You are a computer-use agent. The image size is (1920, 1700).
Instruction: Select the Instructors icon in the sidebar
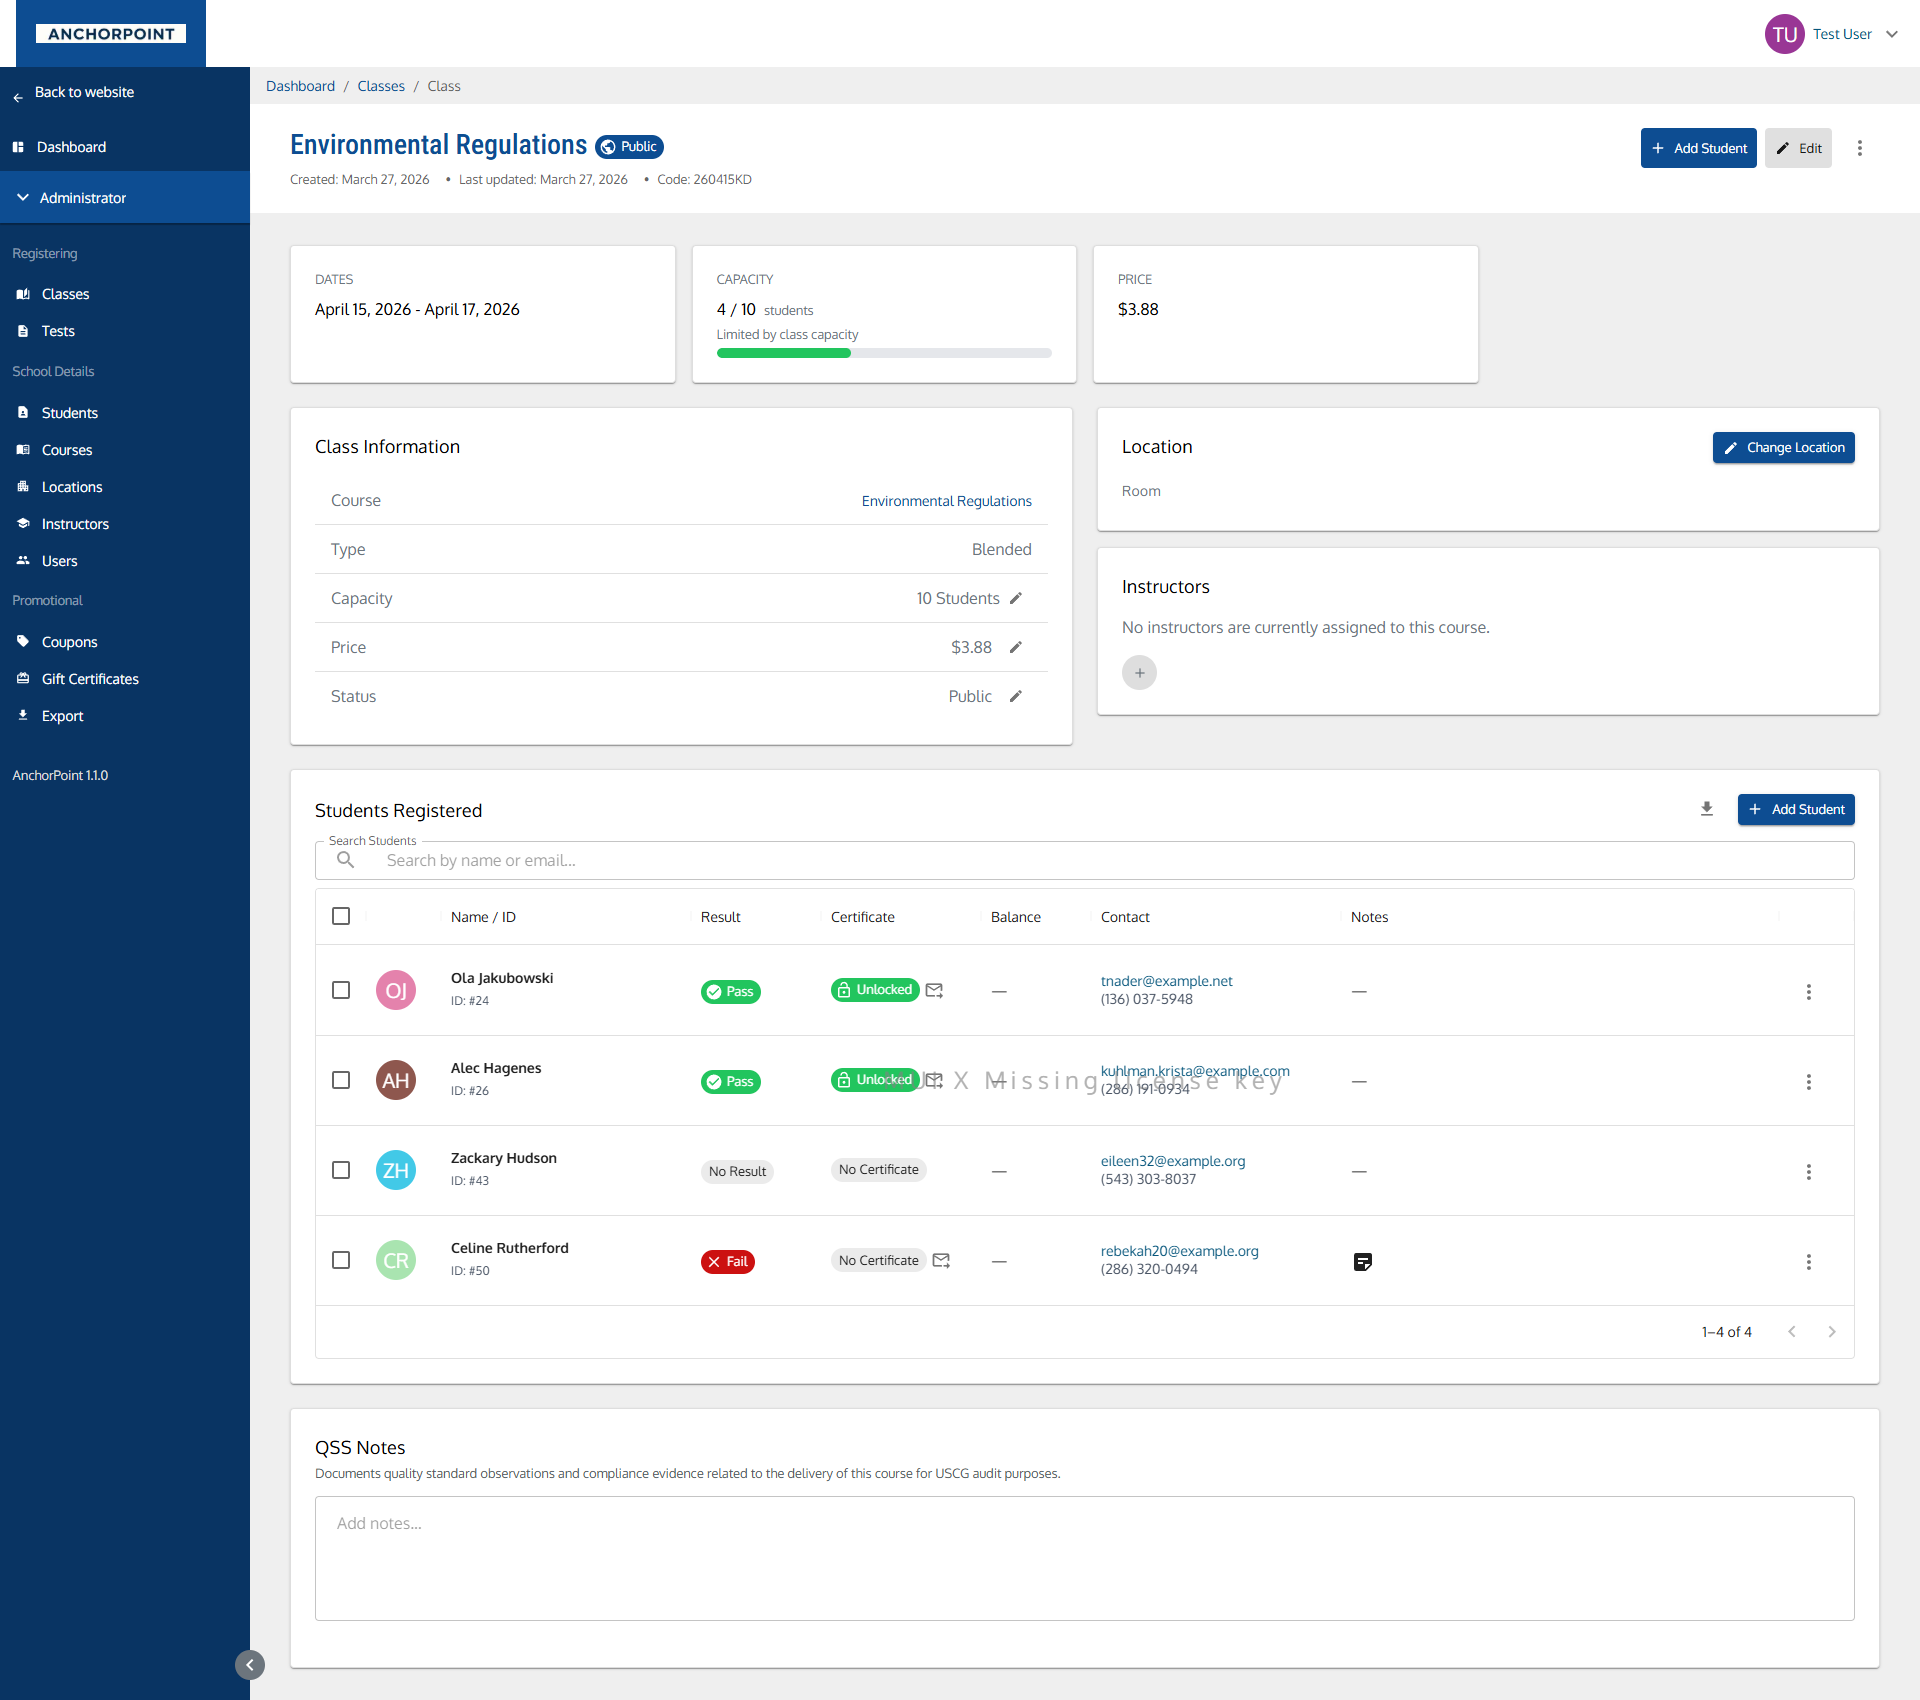23,523
